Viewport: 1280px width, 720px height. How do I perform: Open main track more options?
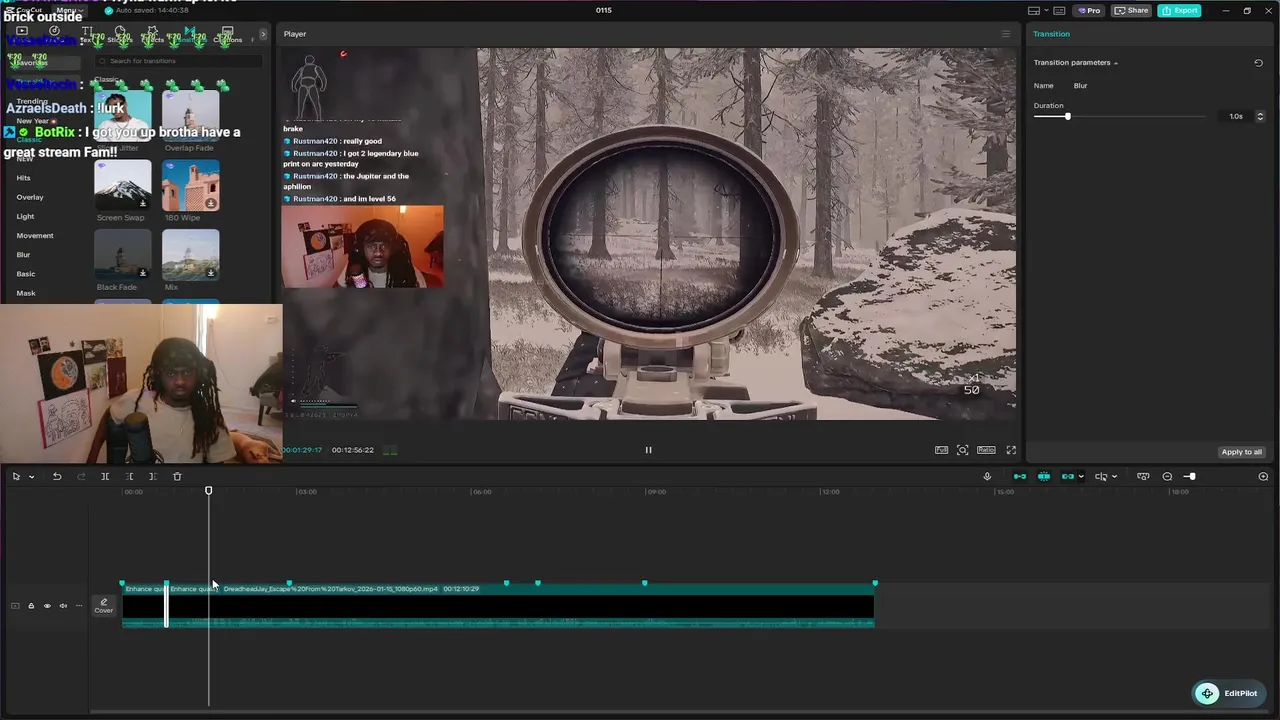pyautogui.click(x=79, y=606)
